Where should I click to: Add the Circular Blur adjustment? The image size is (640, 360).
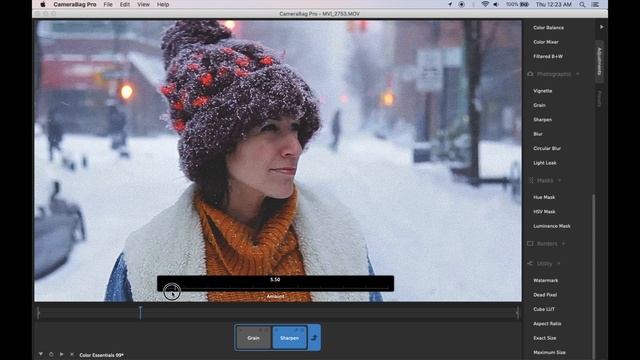click(x=547, y=149)
